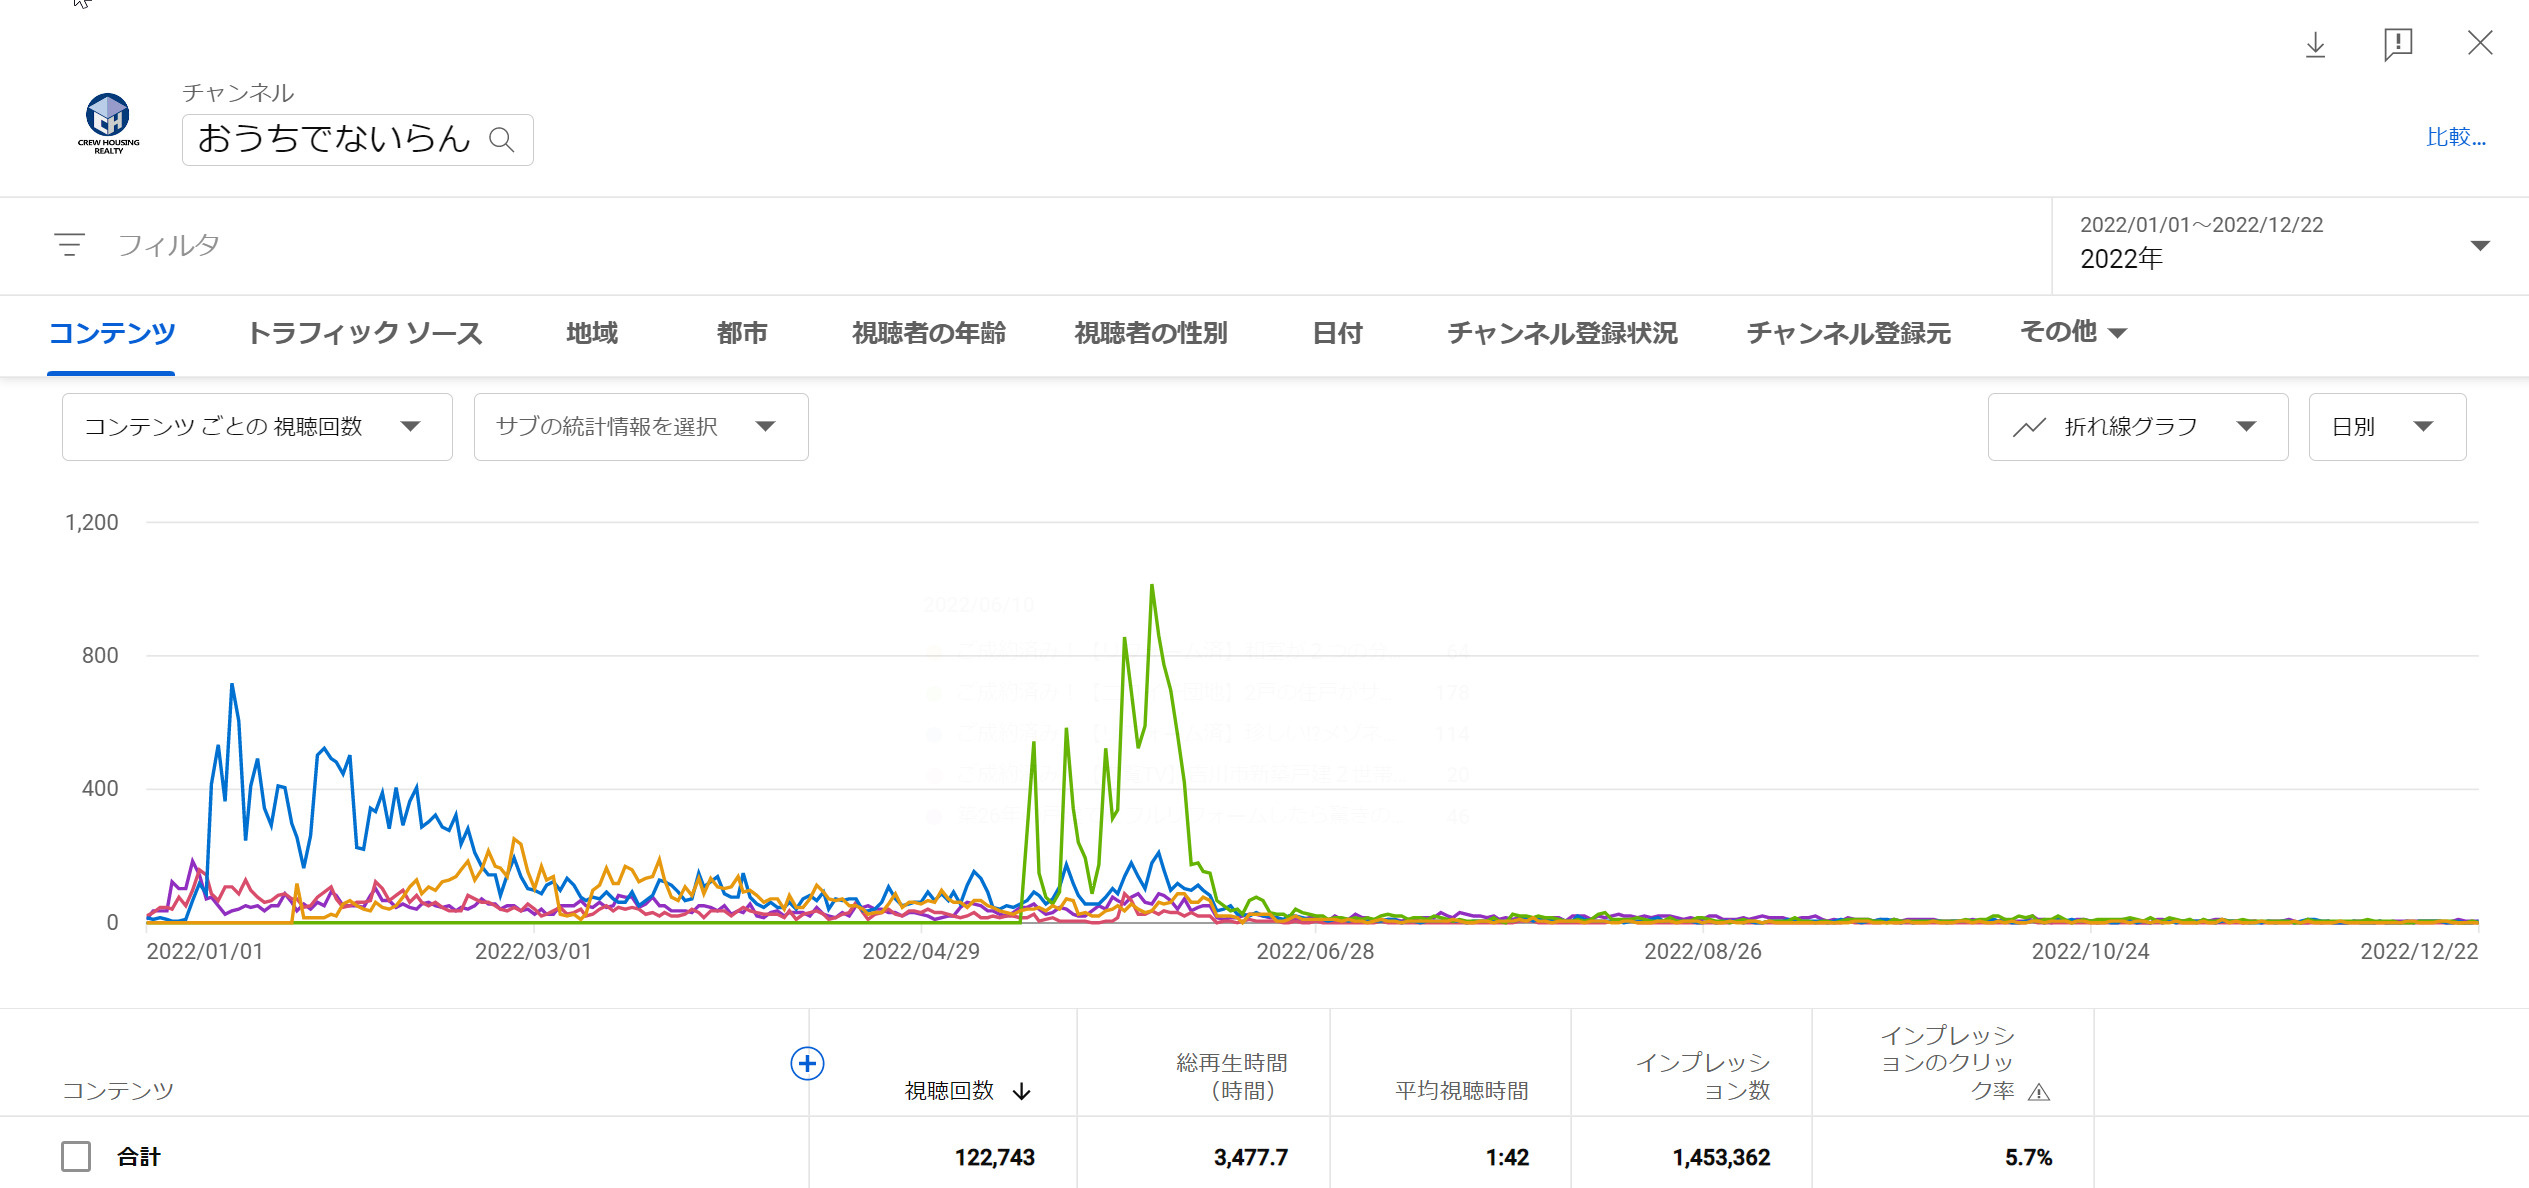Click the click-through rate 5.7%
The height and width of the screenshot is (1188, 2529).
click(x=2028, y=1157)
